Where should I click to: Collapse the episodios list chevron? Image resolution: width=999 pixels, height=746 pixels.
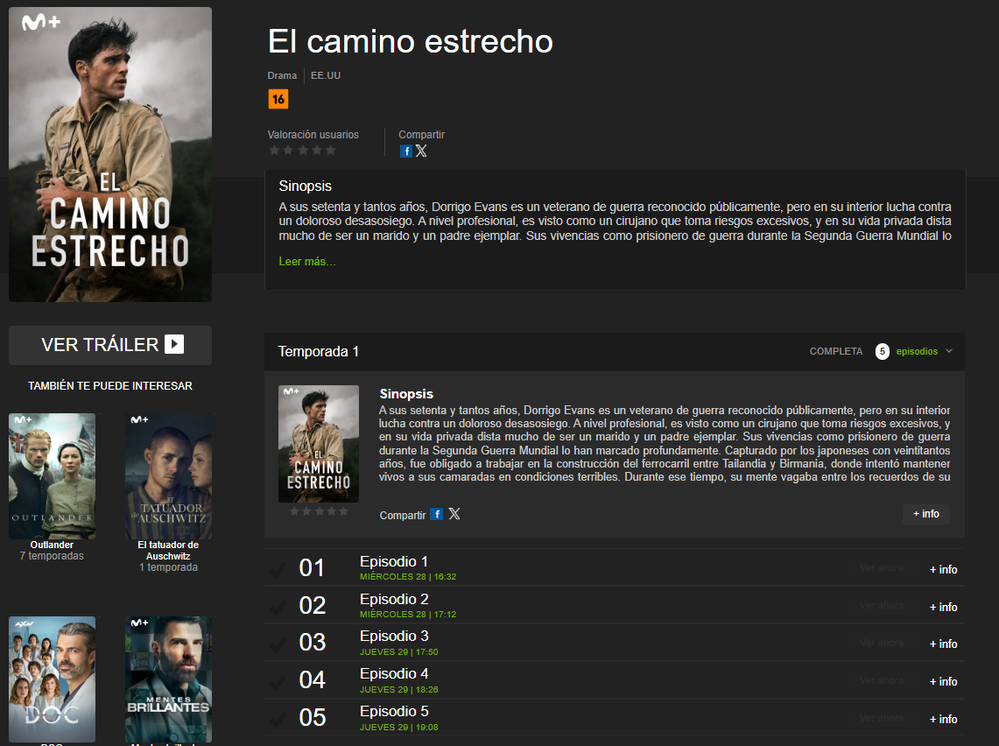coord(949,351)
